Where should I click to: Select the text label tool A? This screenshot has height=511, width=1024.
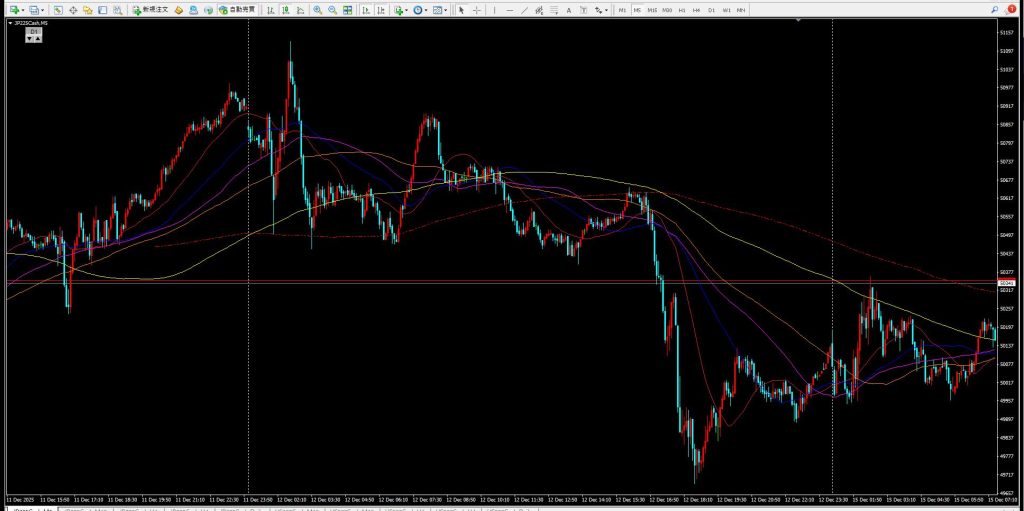[x=570, y=9]
